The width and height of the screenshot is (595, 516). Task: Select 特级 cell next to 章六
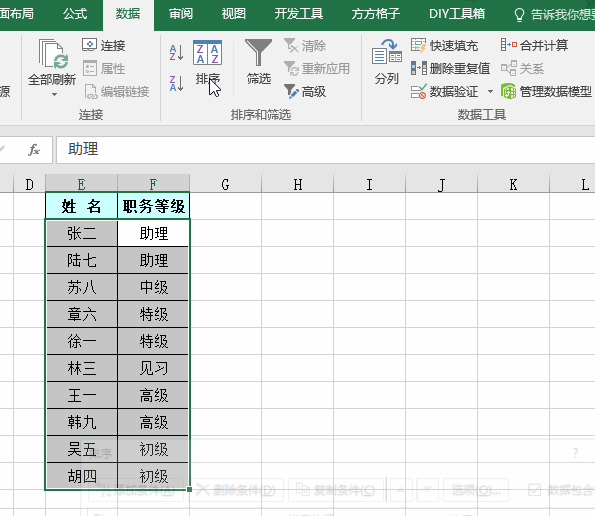[x=153, y=314]
